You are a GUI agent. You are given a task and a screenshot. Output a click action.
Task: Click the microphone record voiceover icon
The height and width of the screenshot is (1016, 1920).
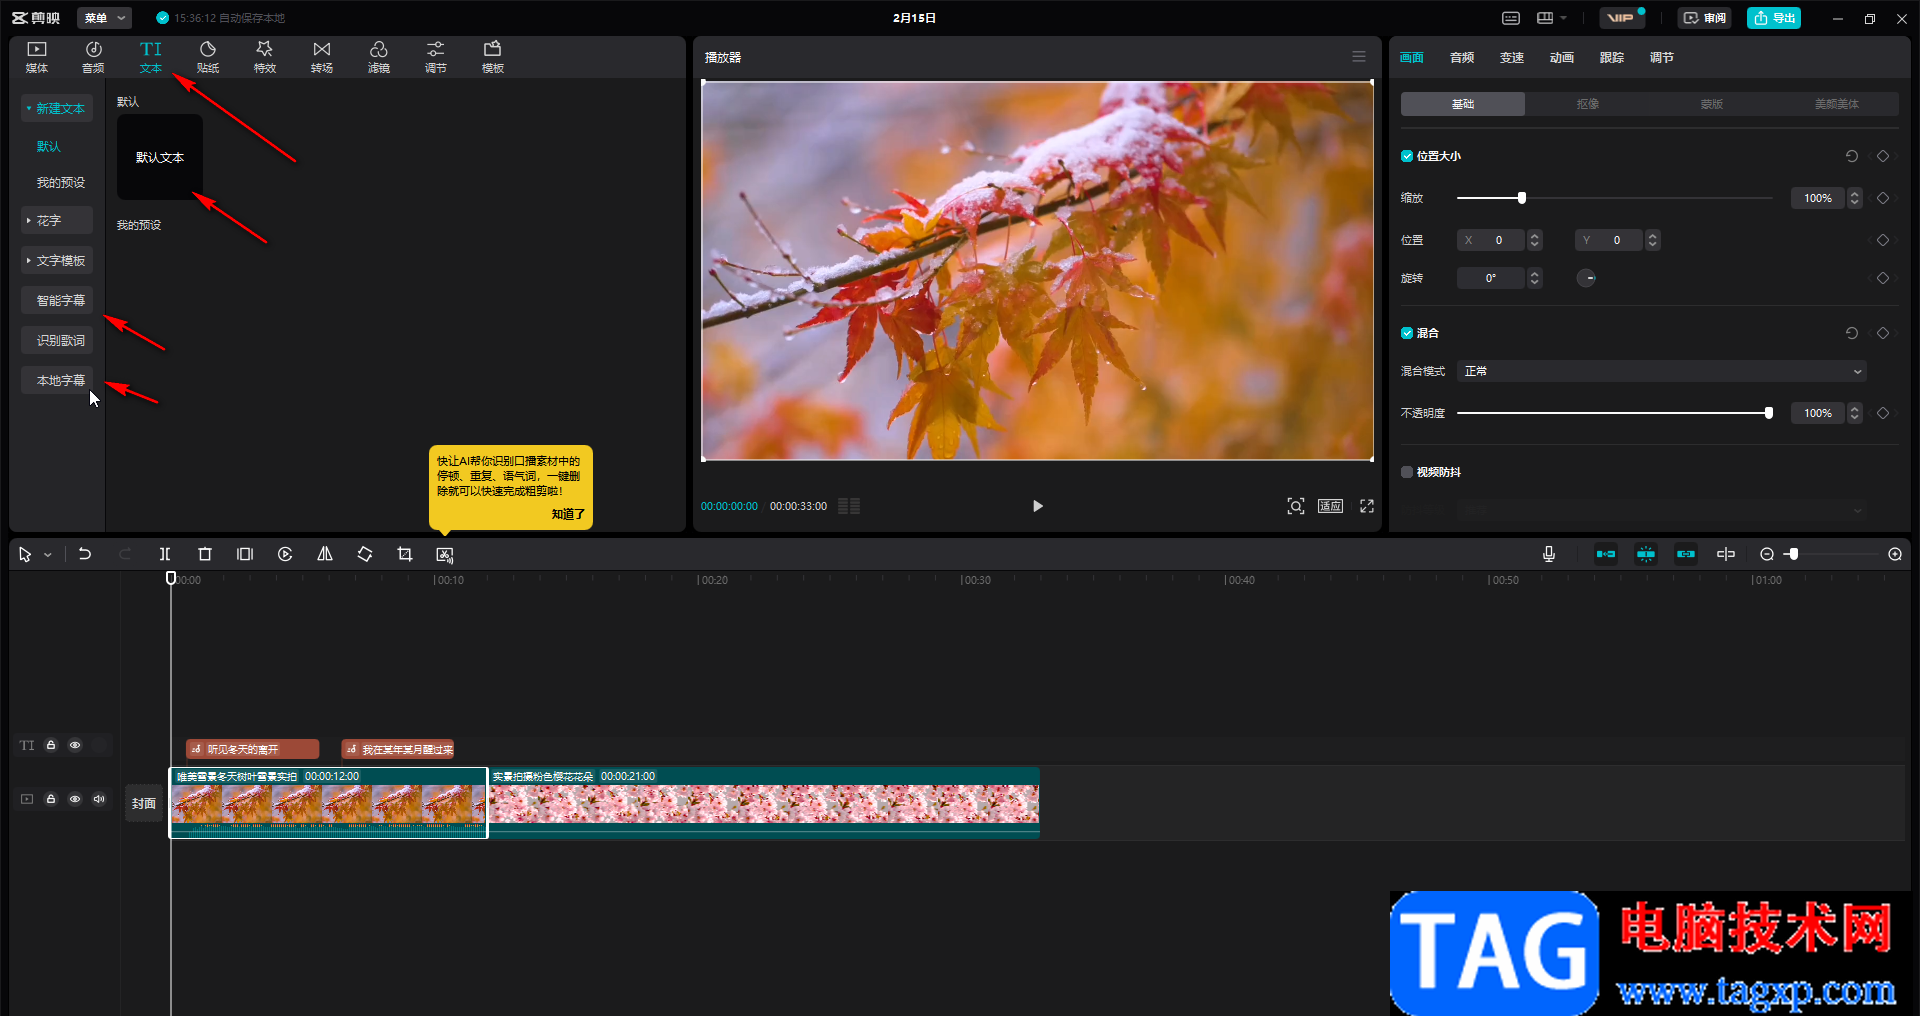[x=1549, y=554]
